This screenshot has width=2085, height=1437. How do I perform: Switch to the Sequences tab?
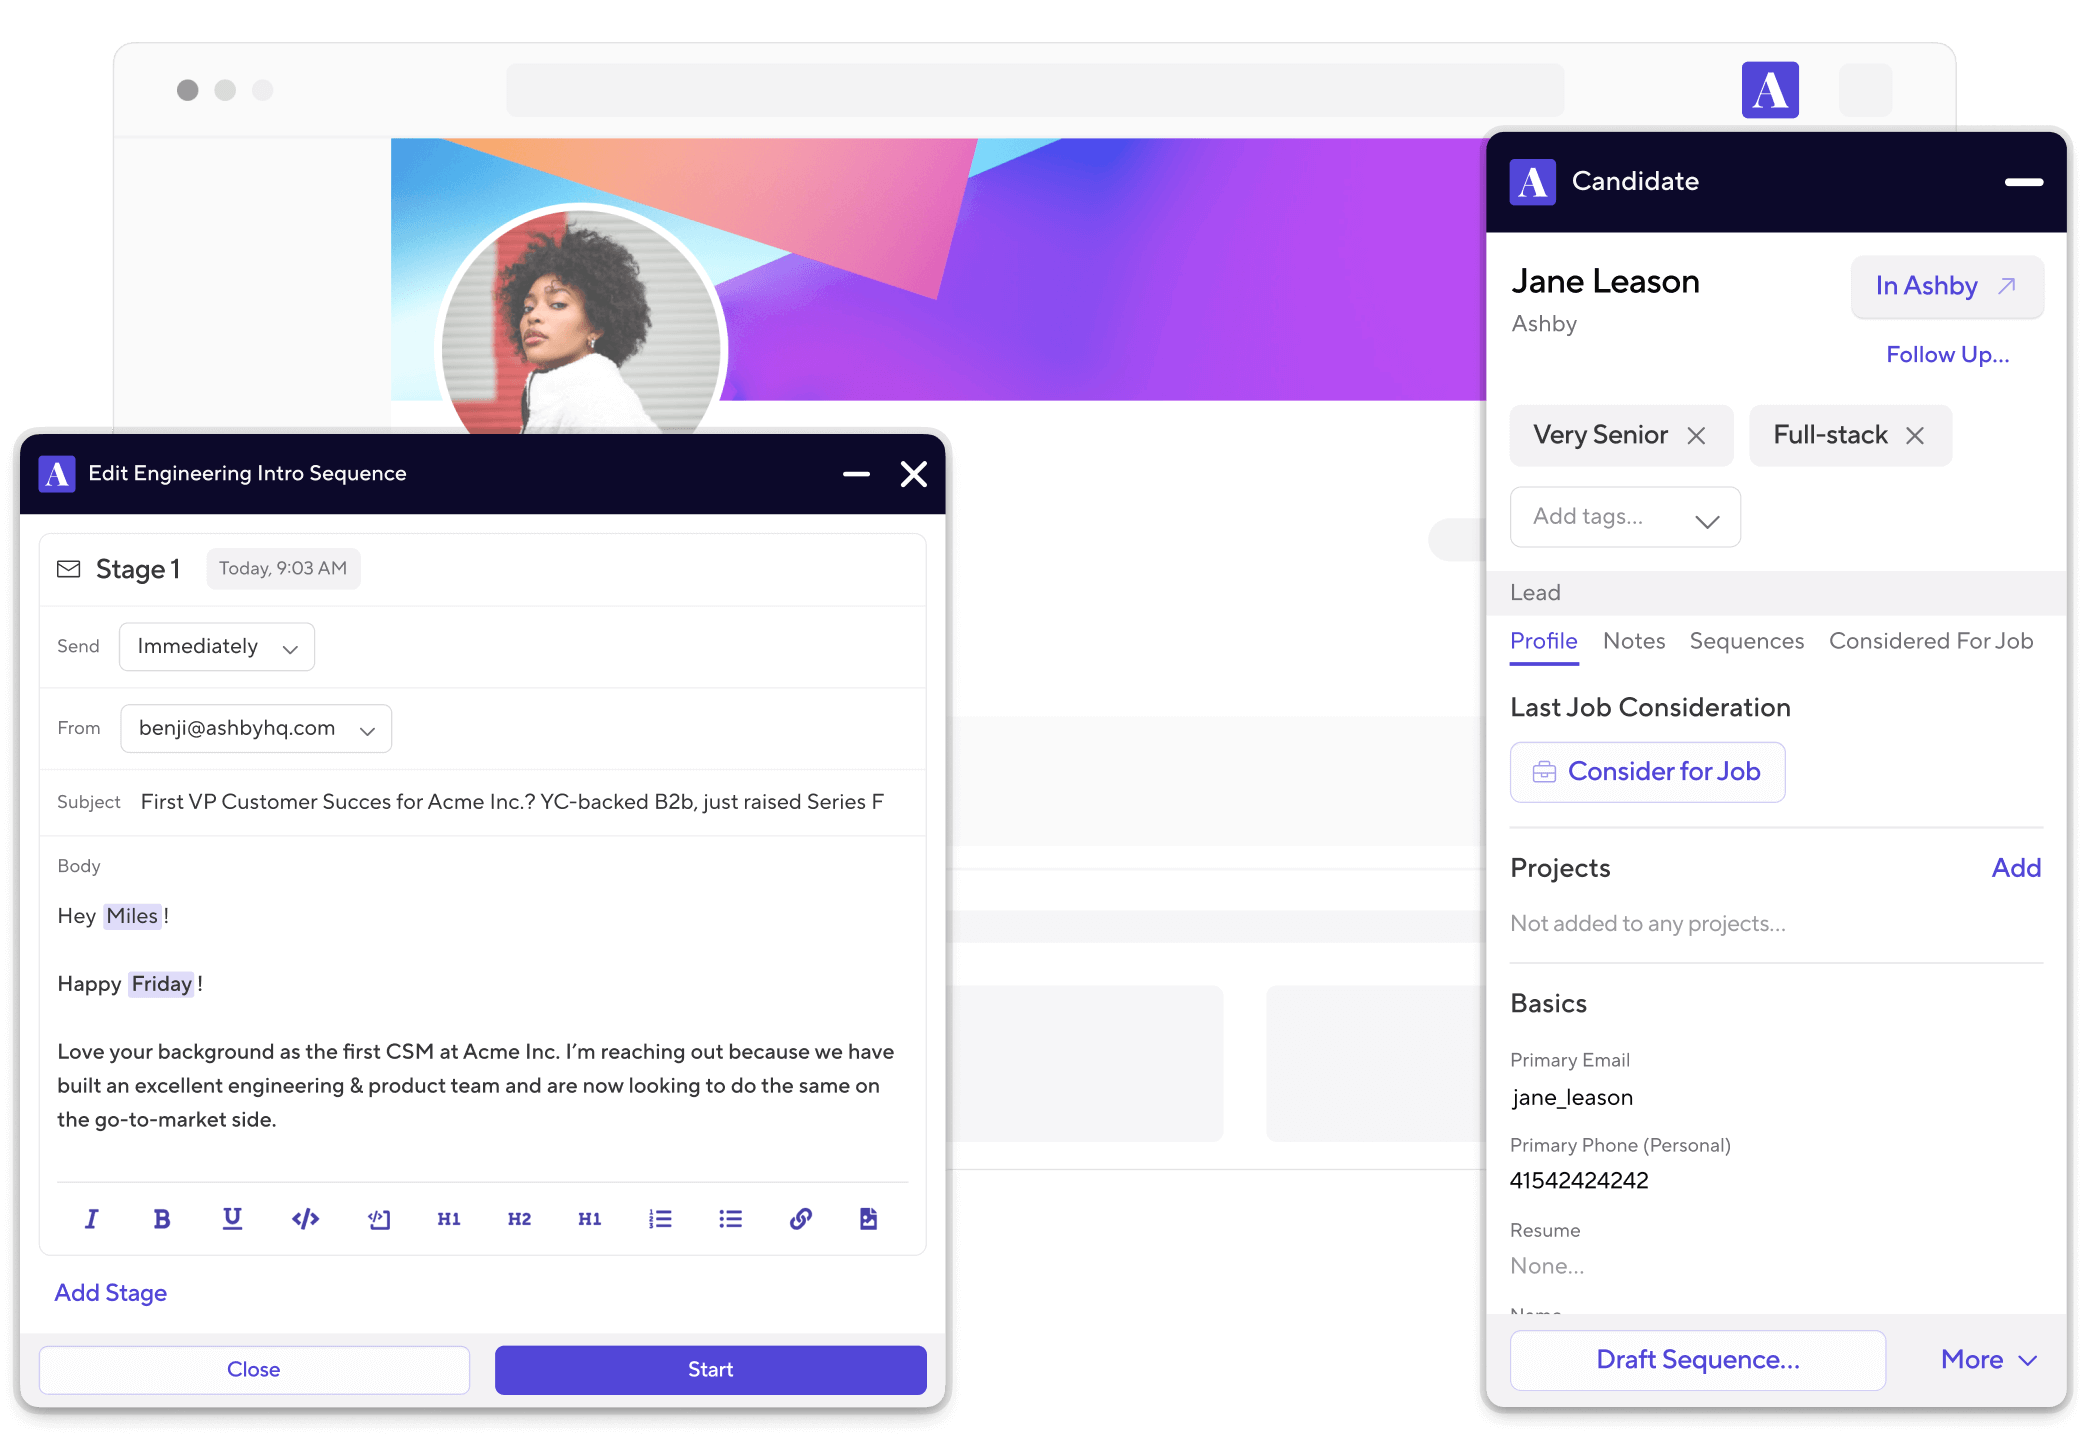(x=1744, y=640)
